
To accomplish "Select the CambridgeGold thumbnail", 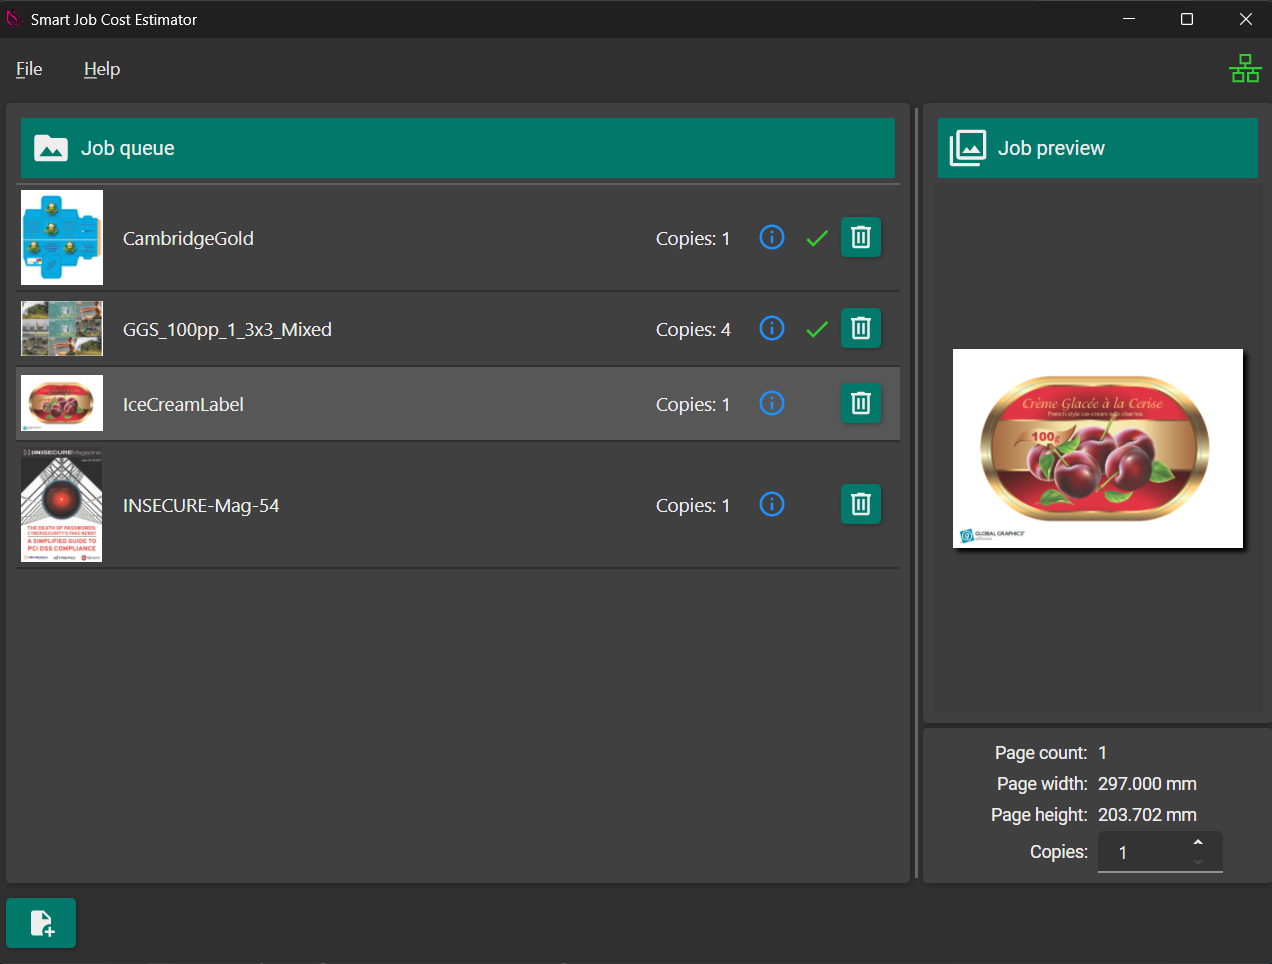I will point(62,238).
